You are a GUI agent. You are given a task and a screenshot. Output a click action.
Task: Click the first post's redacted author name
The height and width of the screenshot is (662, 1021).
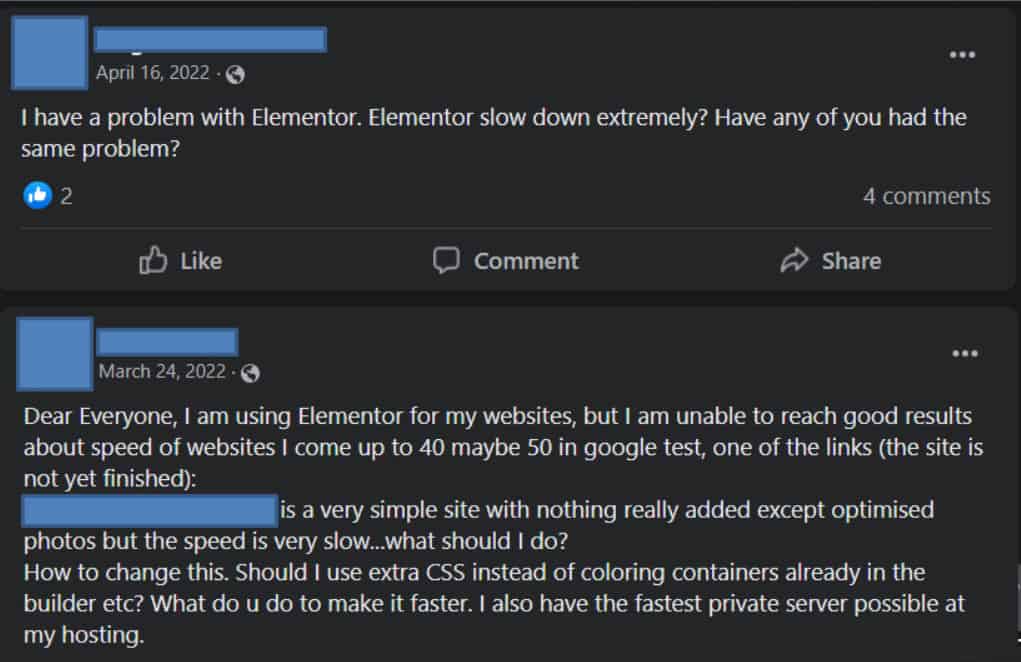(210, 40)
